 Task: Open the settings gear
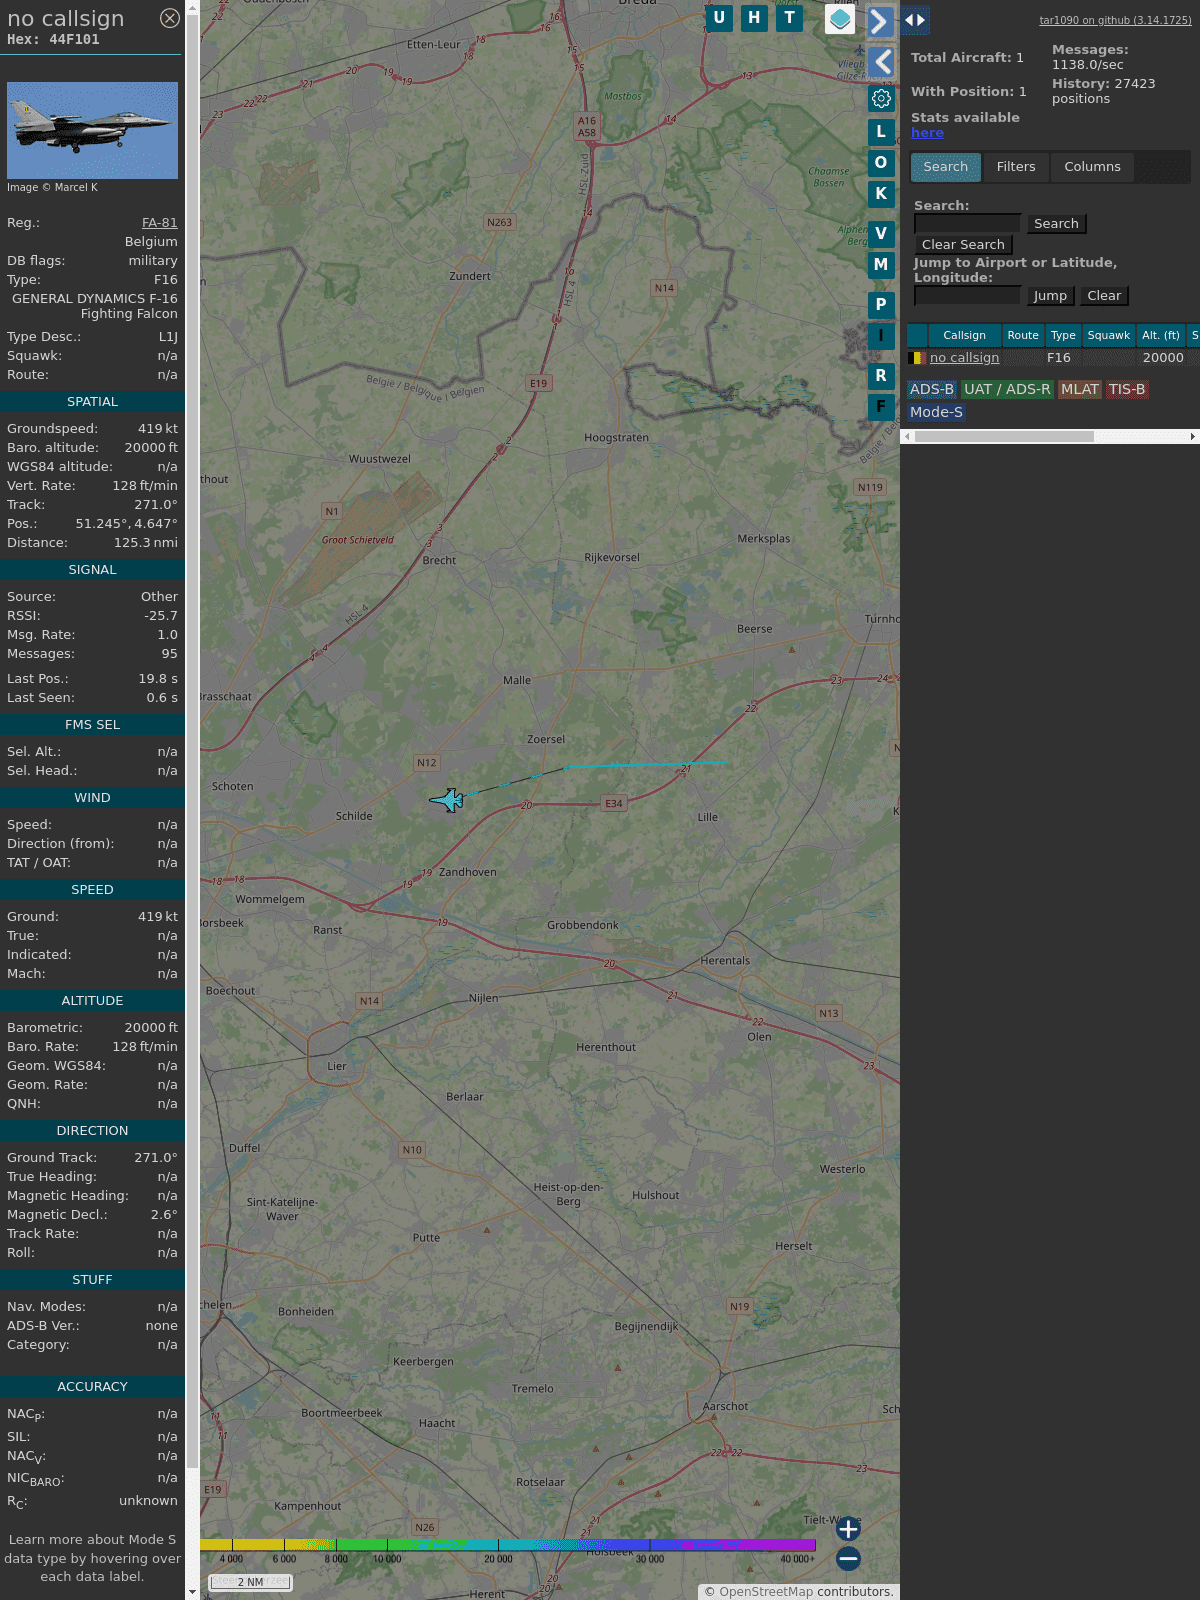tap(881, 99)
